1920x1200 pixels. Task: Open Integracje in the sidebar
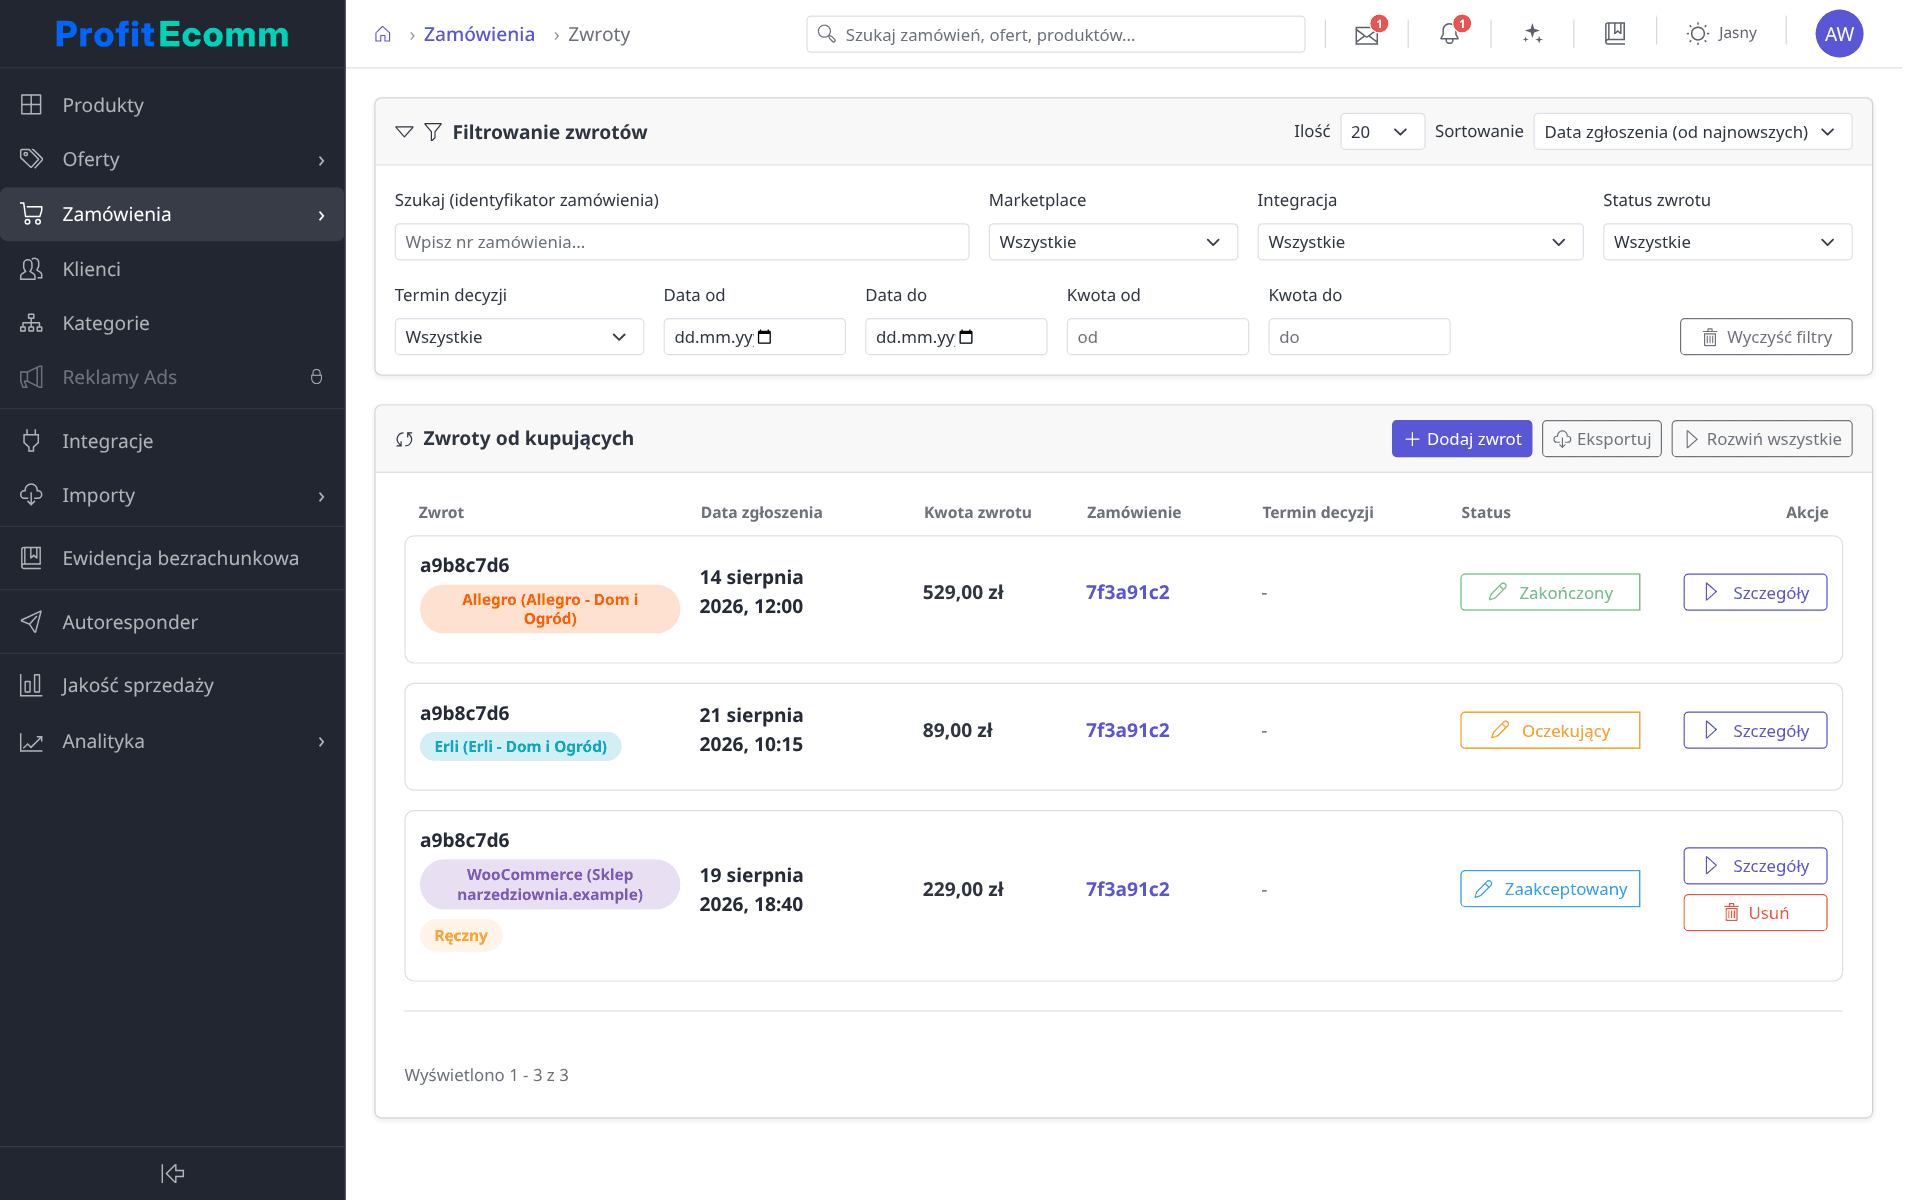(x=172, y=441)
